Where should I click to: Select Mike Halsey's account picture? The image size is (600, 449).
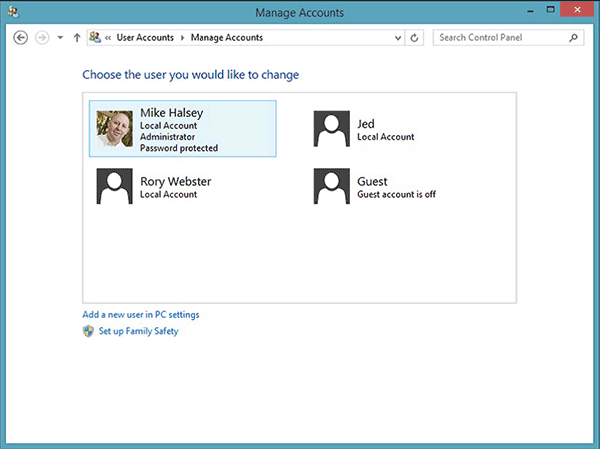point(115,129)
